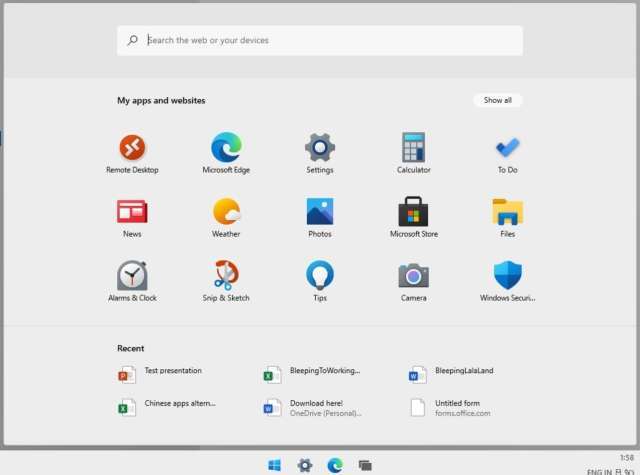
Task: Open Settings from the taskbar
Action: pos(304,465)
